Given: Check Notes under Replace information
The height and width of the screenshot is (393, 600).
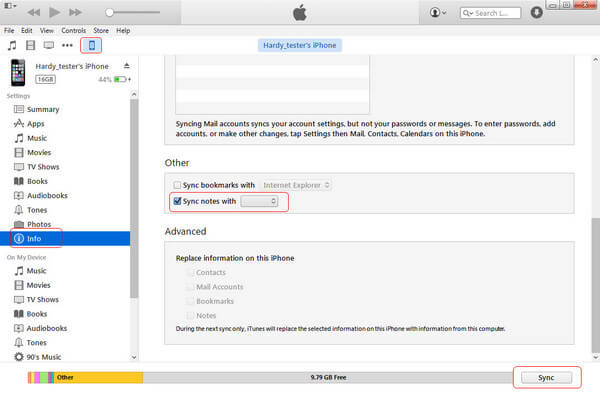Looking at the screenshot, I should point(190,316).
